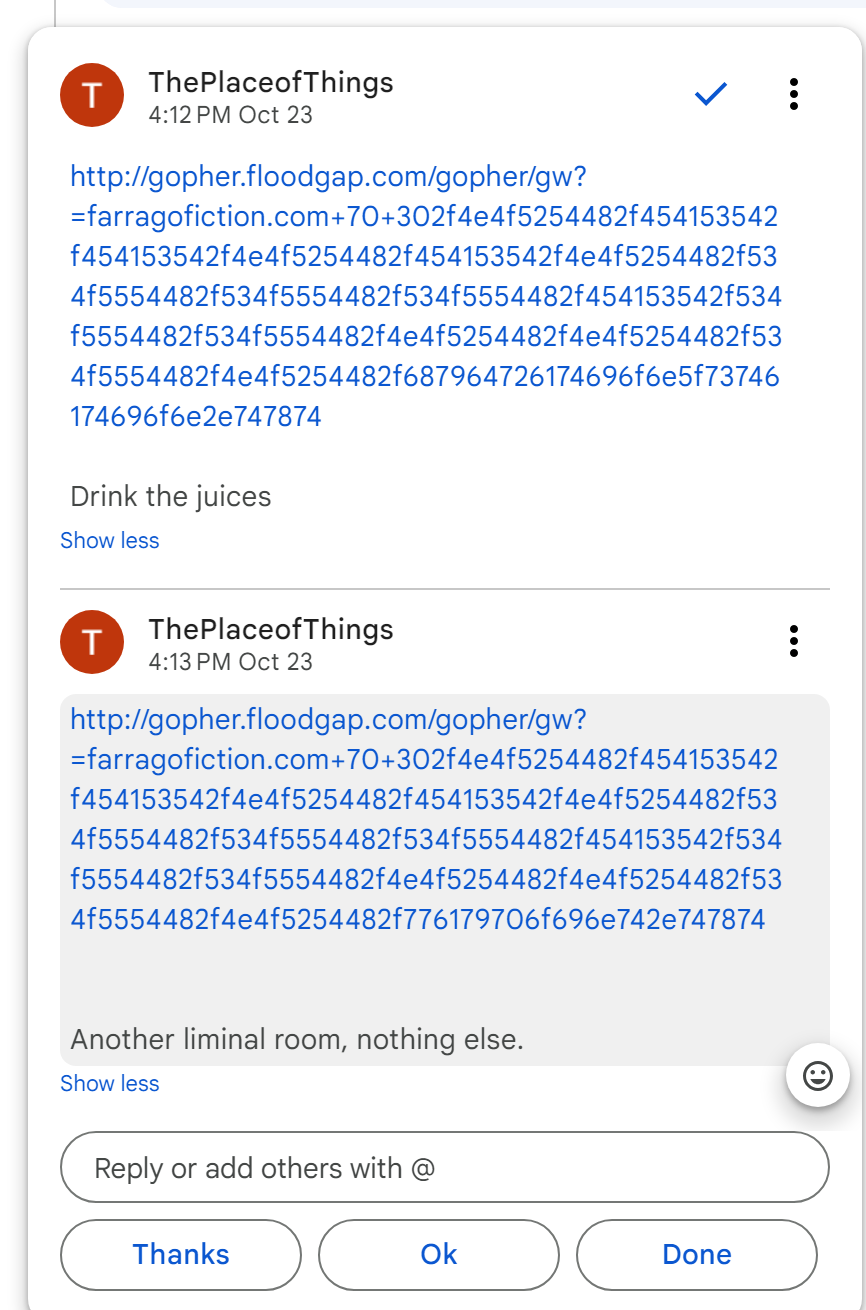This screenshot has width=866, height=1310.
Task: Click the author name on the first comment
Action: [271, 82]
